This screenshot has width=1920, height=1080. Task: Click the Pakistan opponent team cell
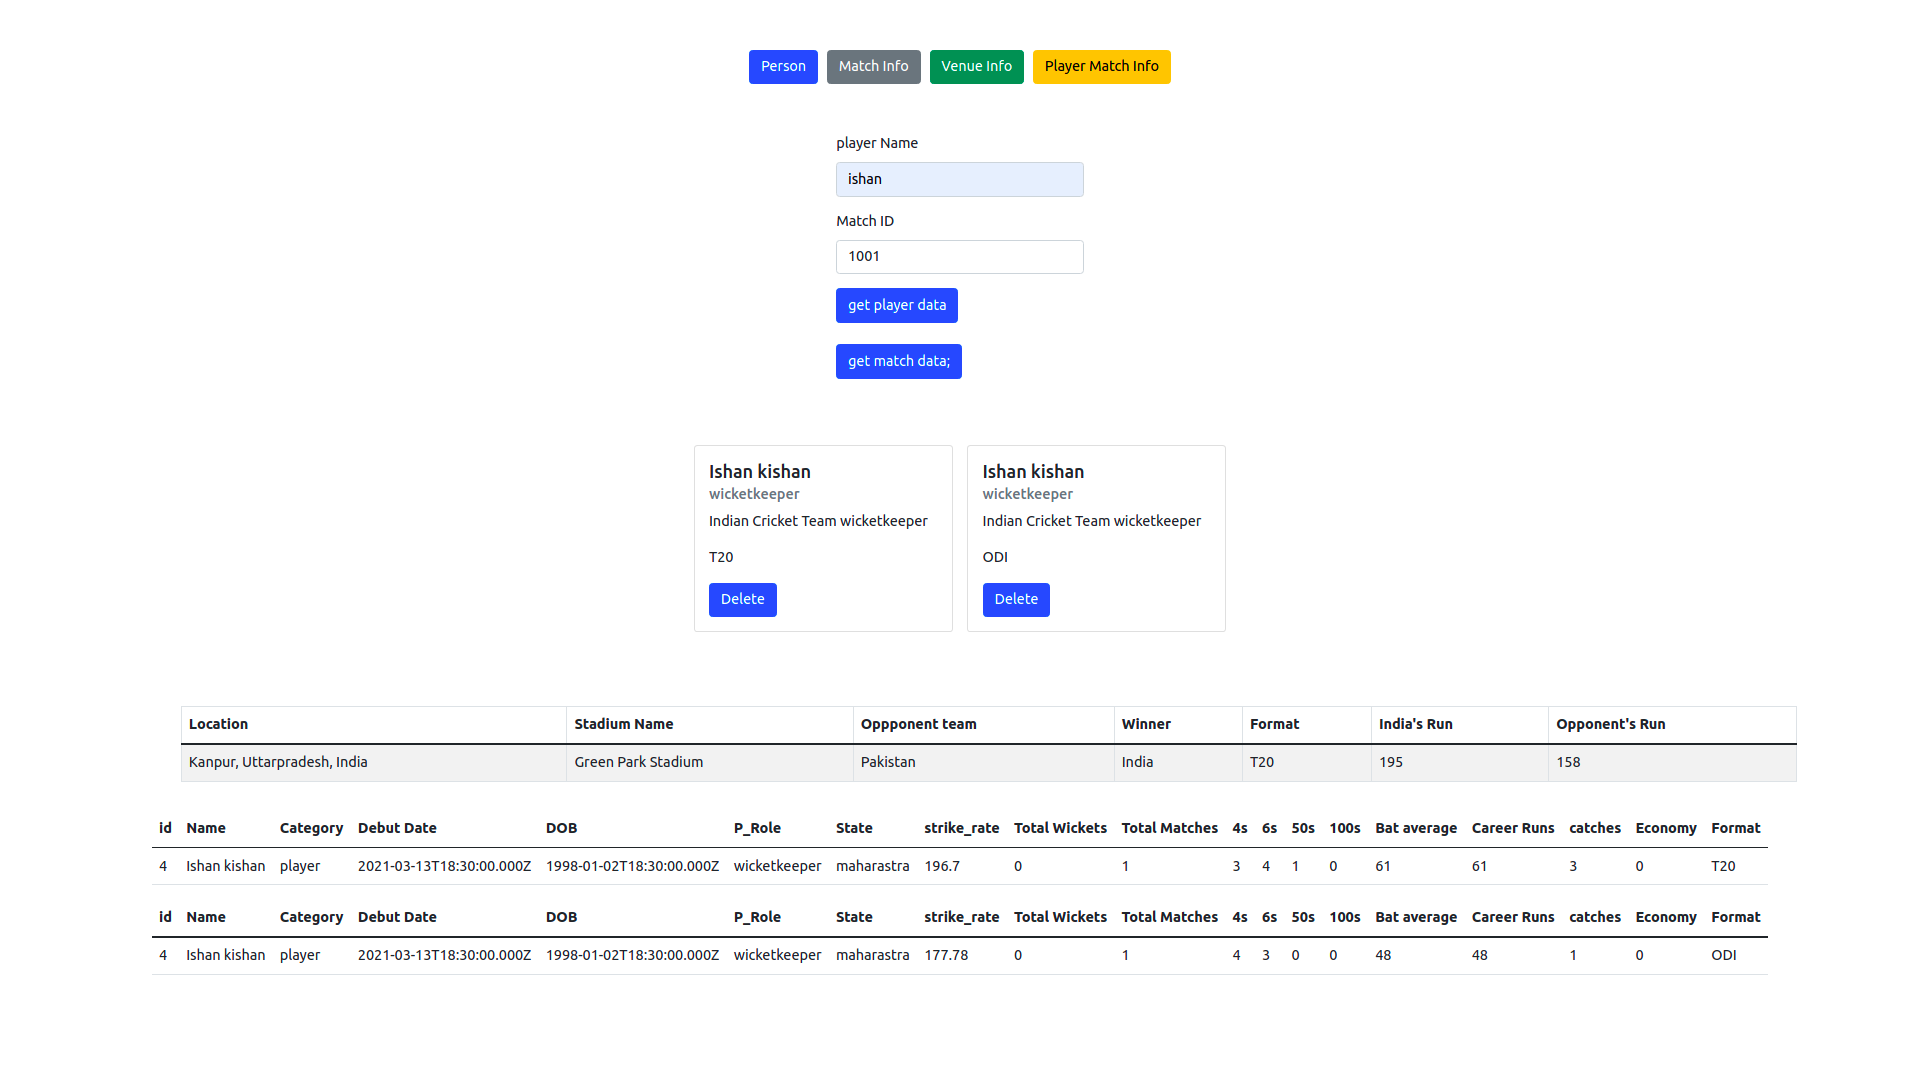click(888, 762)
